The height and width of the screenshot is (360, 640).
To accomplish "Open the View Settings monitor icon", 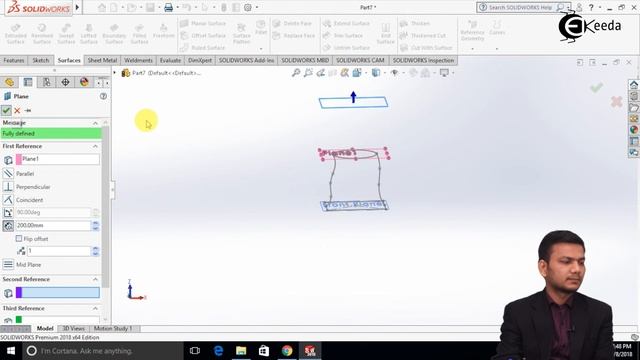I will [x=444, y=73].
